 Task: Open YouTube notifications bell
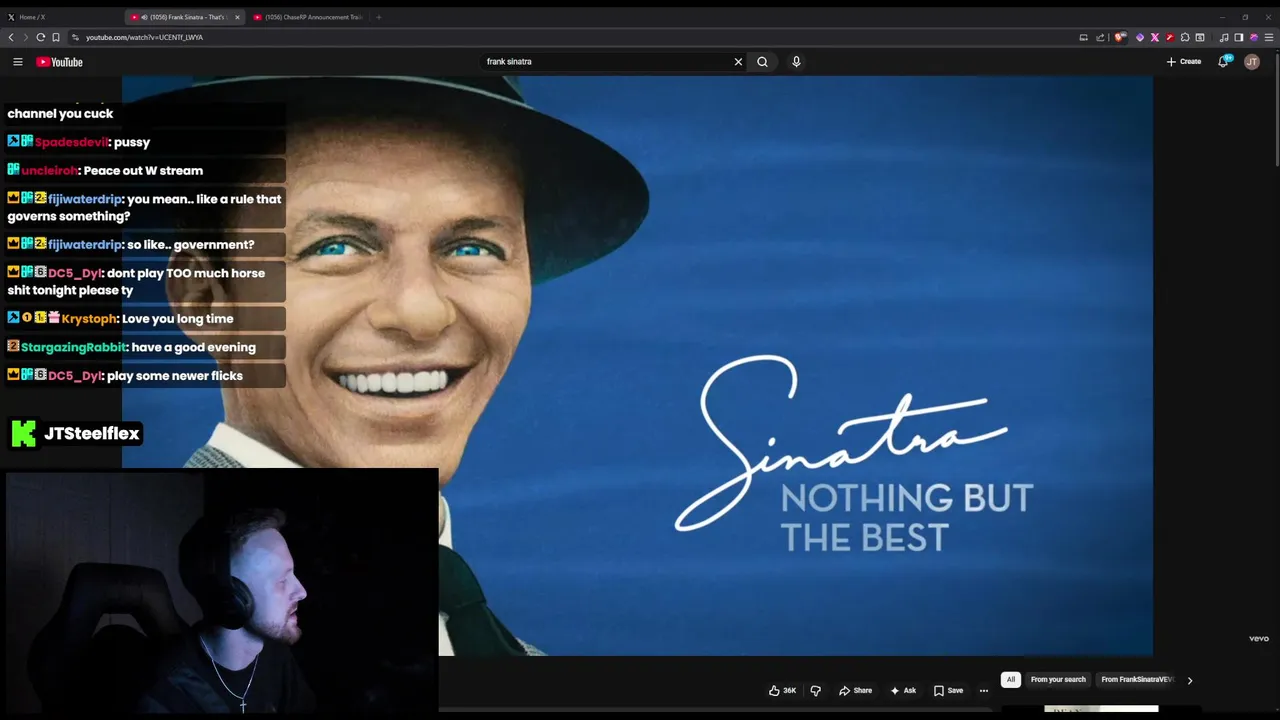click(x=1223, y=62)
